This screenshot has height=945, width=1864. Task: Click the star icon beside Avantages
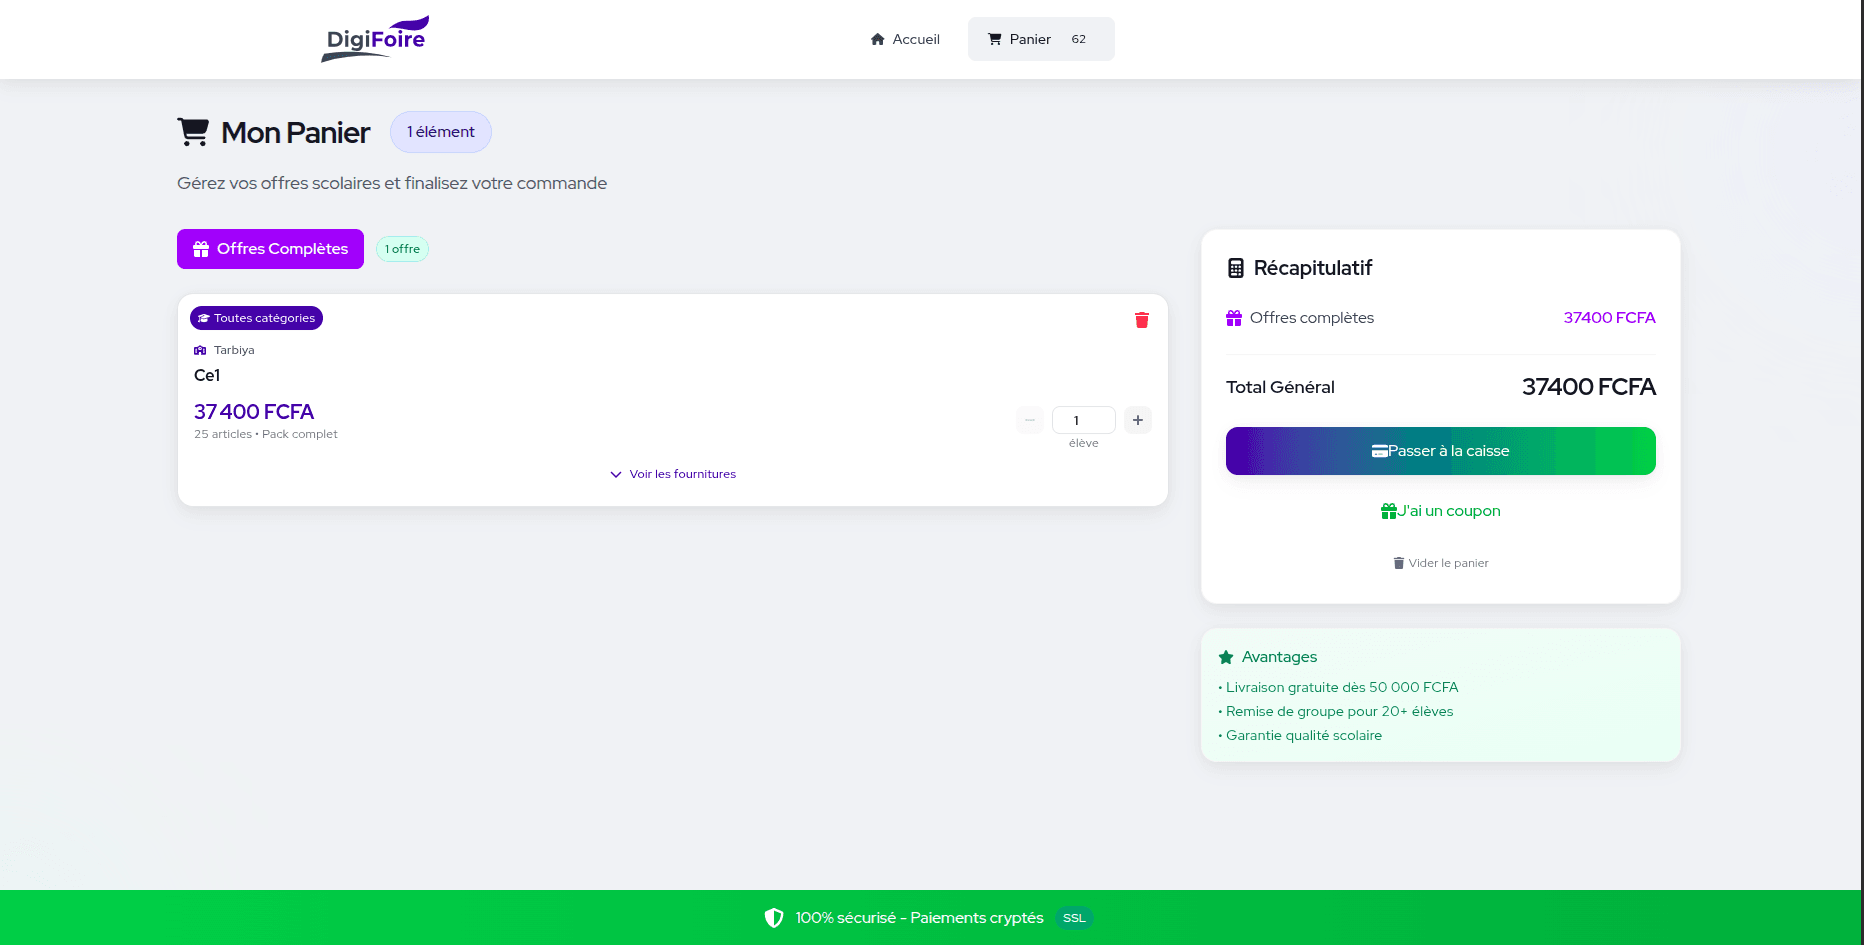(x=1226, y=657)
